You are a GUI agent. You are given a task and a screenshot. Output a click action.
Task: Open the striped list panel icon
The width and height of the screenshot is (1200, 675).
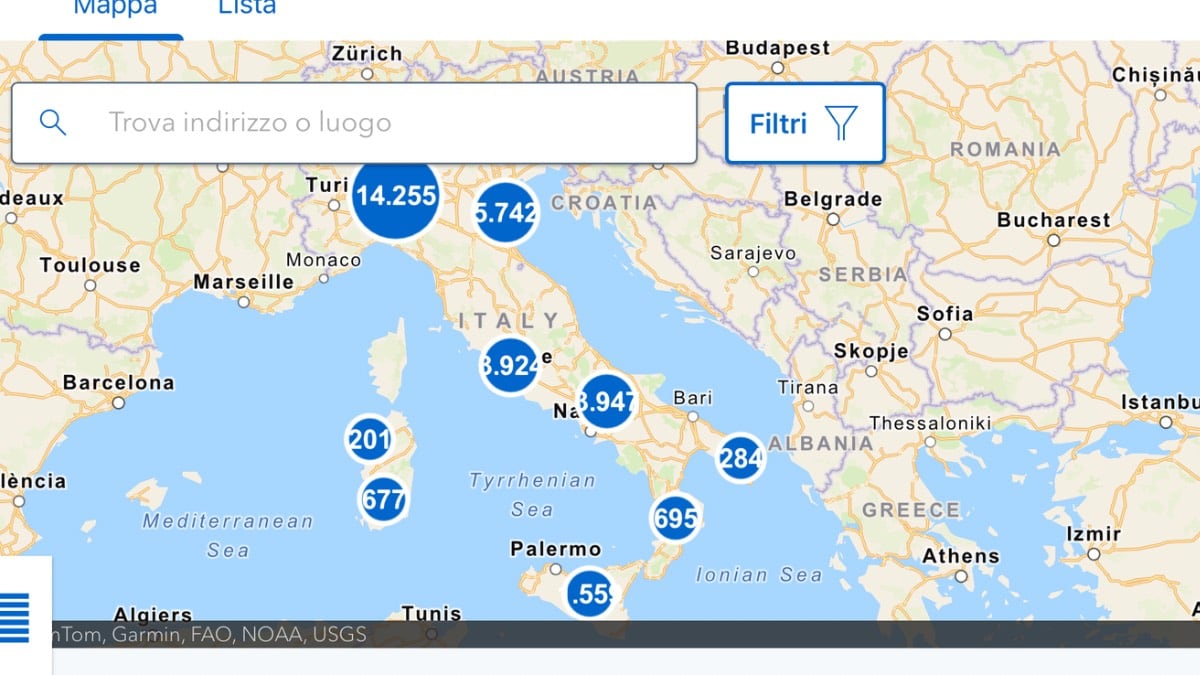[14, 617]
